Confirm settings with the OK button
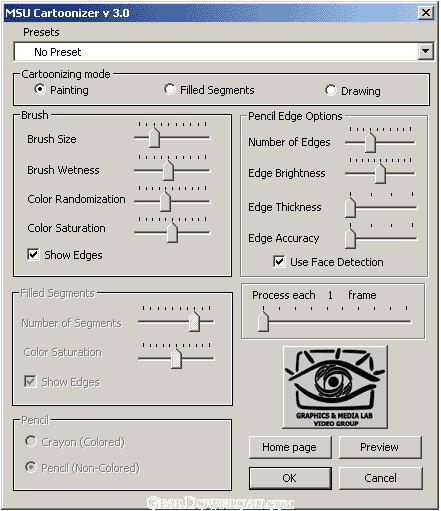The image size is (441, 511). (290, 478)
